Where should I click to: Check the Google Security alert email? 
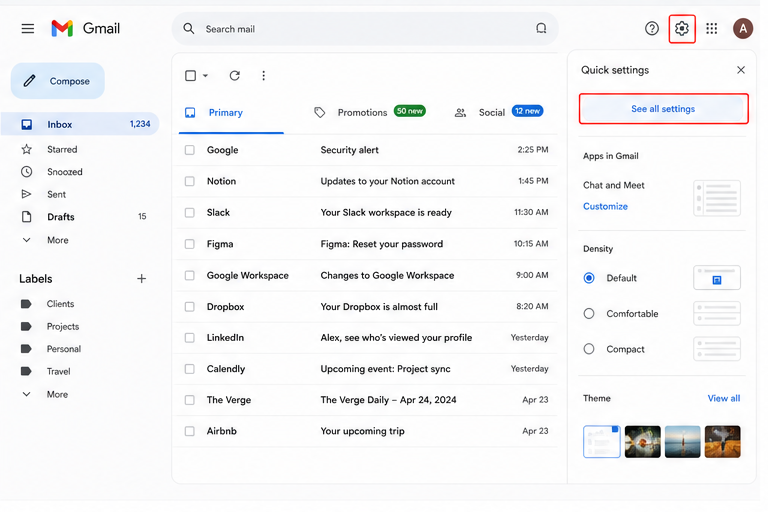point(190,150)
